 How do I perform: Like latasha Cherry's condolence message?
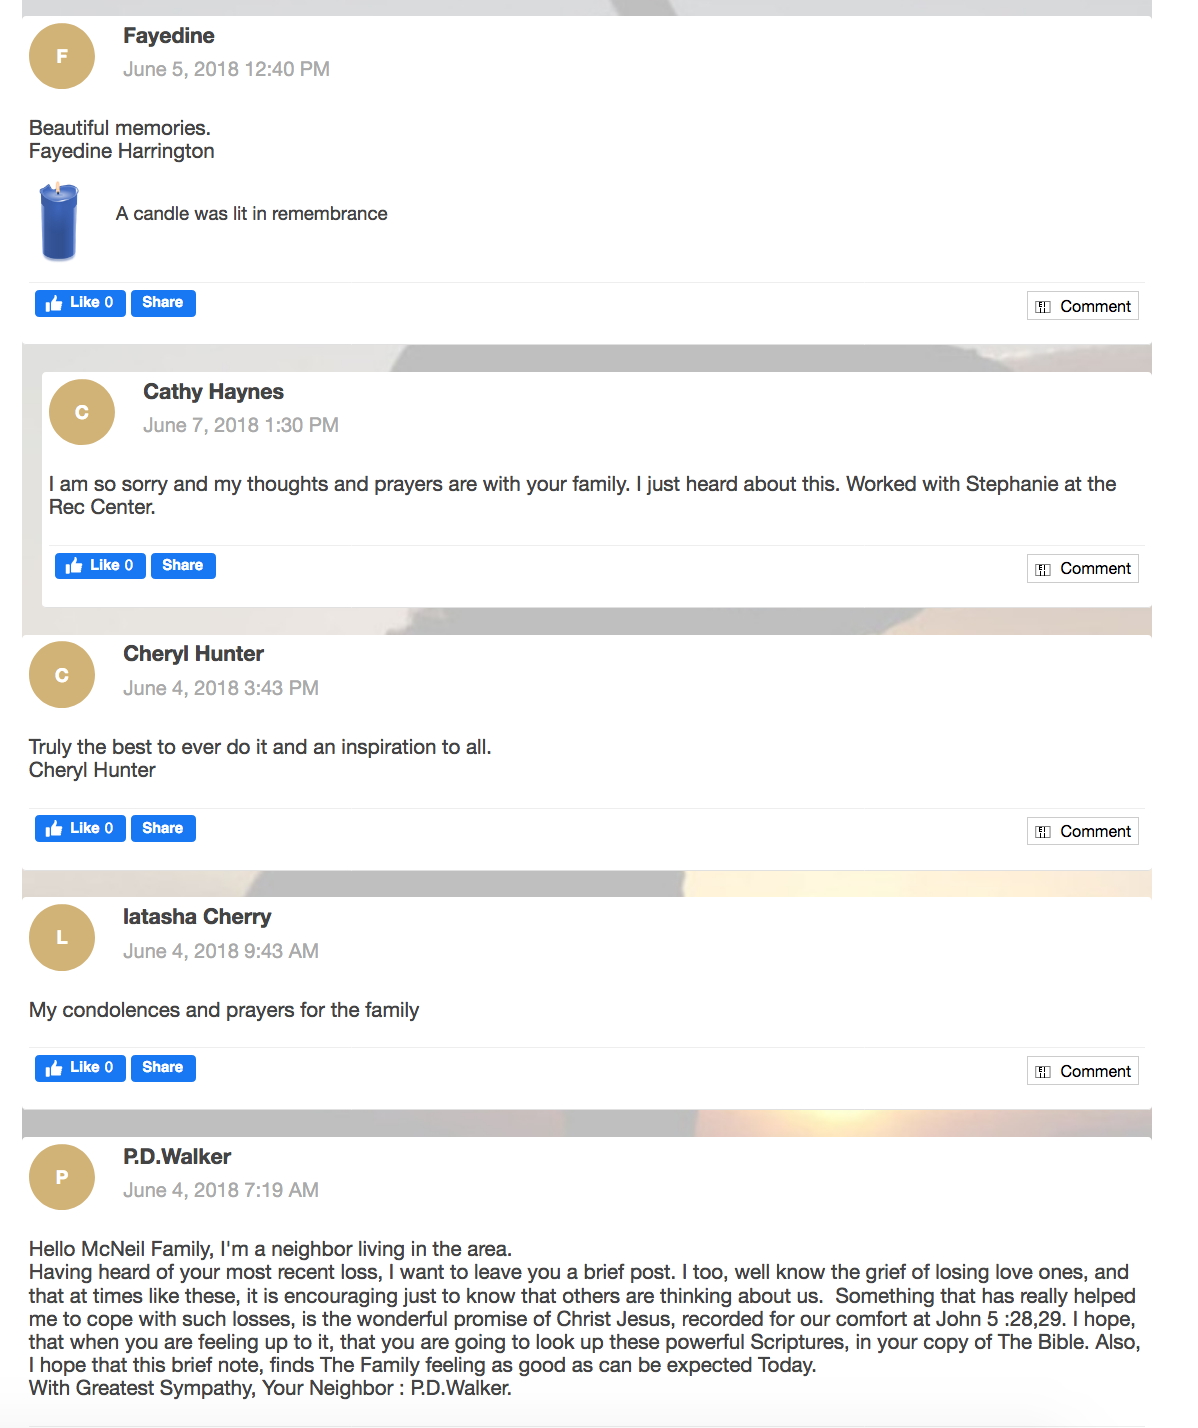pos(80,1068)
